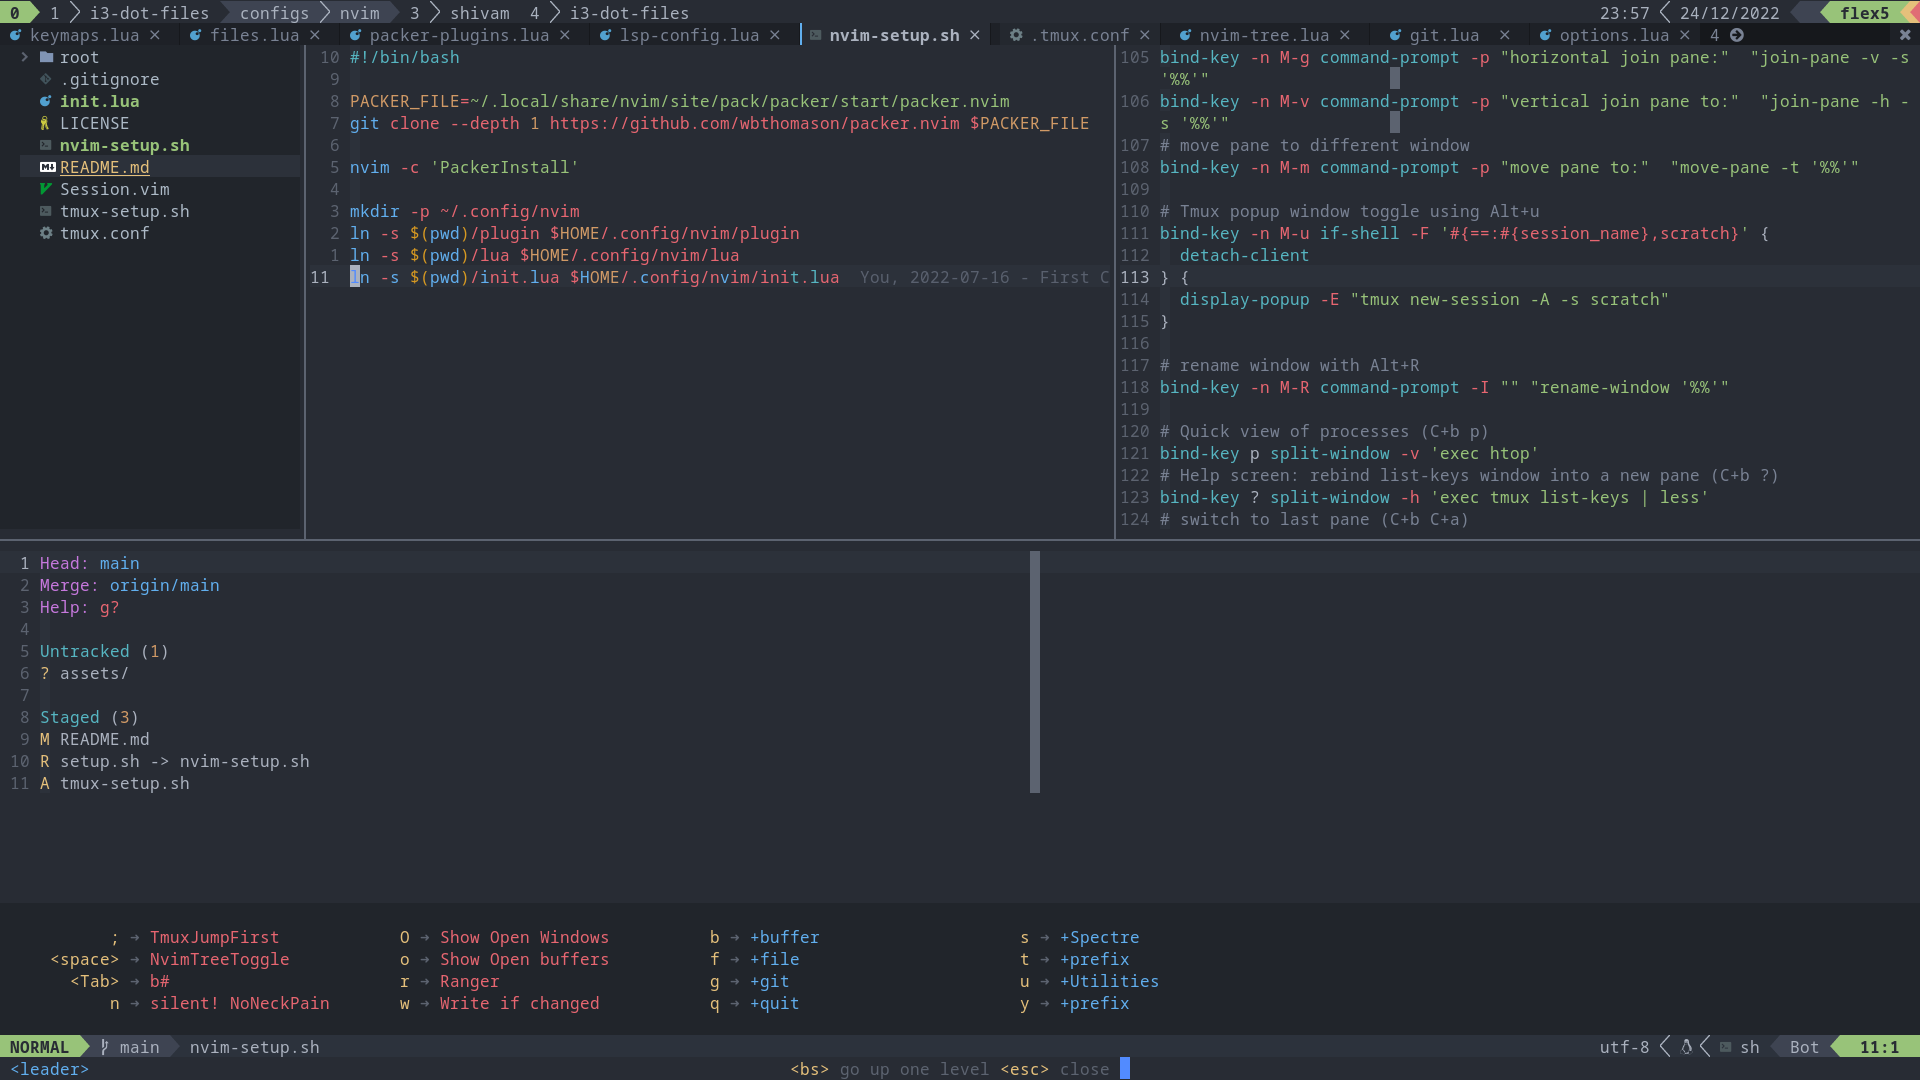
Task: Click the git status pane scrollbar
Action: click(x=1035, y=670)
